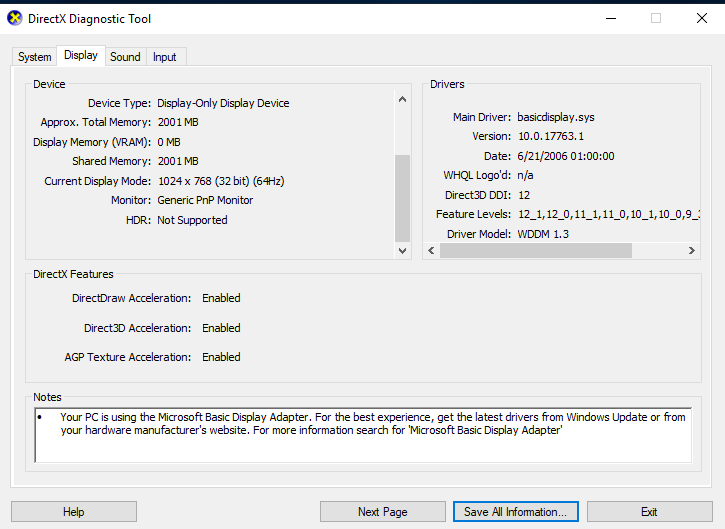Image resolution: width=725 pixels, height=529 pixels.
Task: Click the Drivers panel horizontal scrollbar thumb
Action: click(536, 251)
